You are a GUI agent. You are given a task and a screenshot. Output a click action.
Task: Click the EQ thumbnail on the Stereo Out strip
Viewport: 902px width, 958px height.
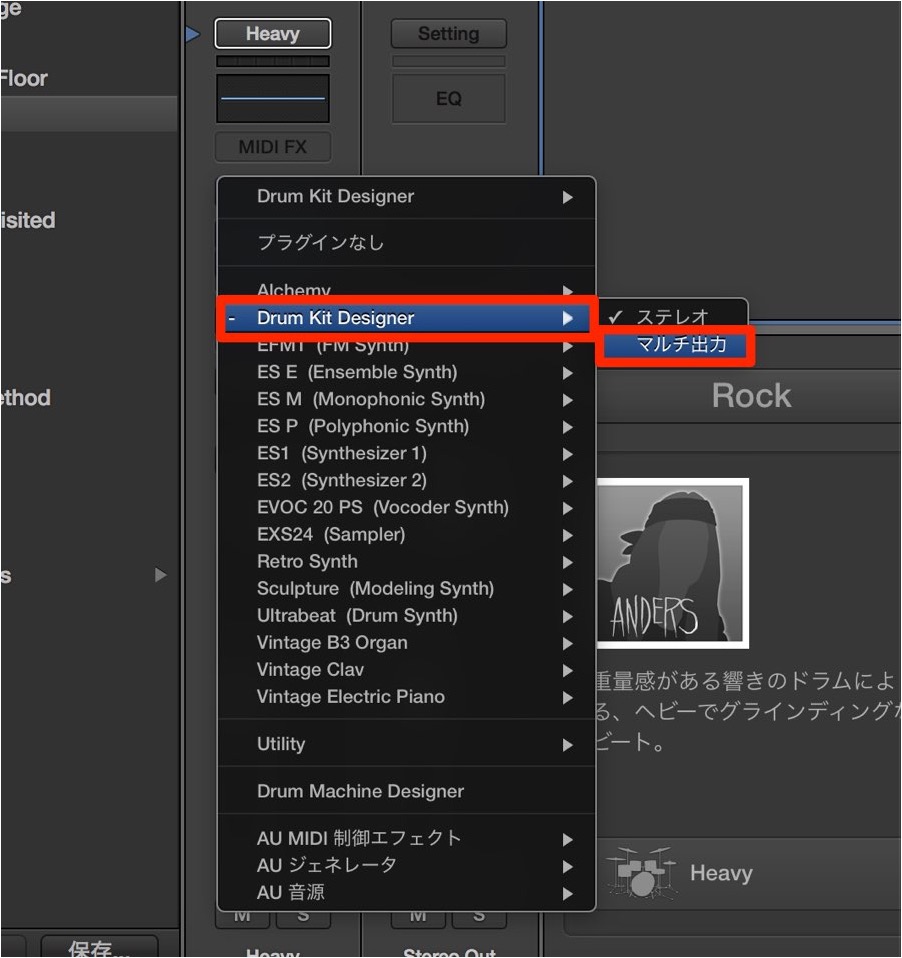pos(449,98)
